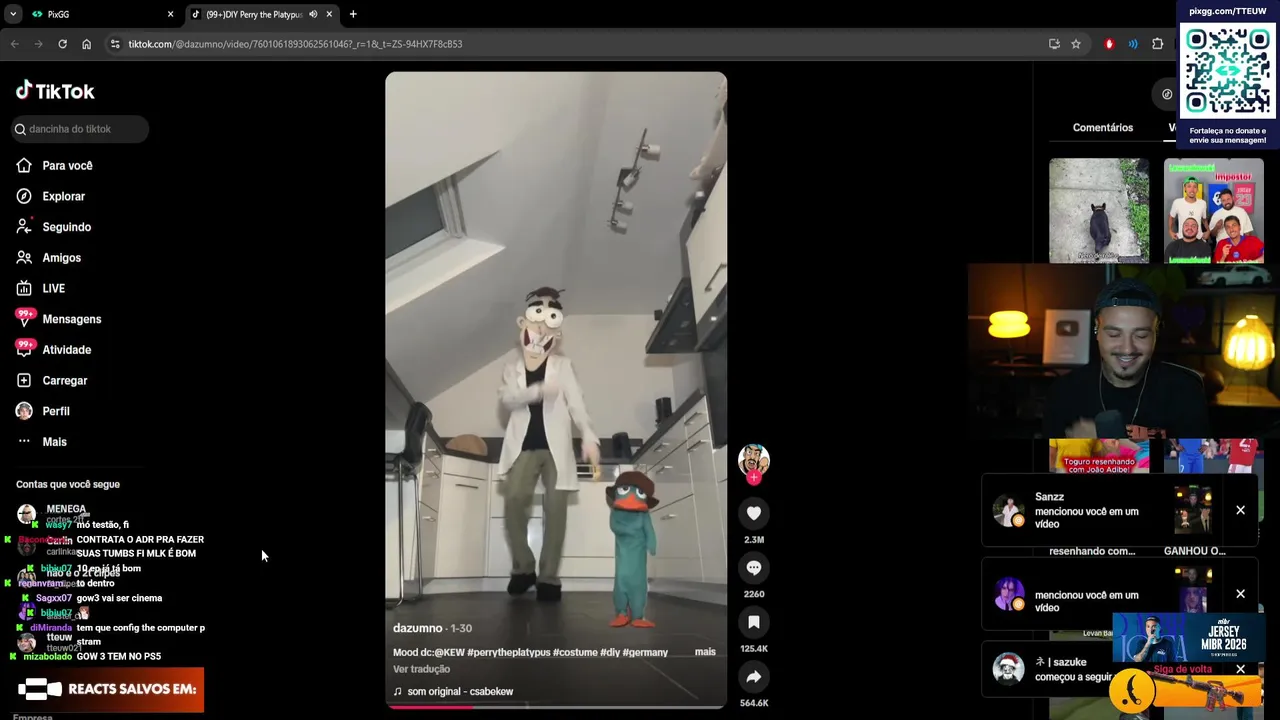Open the install app icon
This screenshot has width=1280, height=720.
click(x=1054, y=44)
